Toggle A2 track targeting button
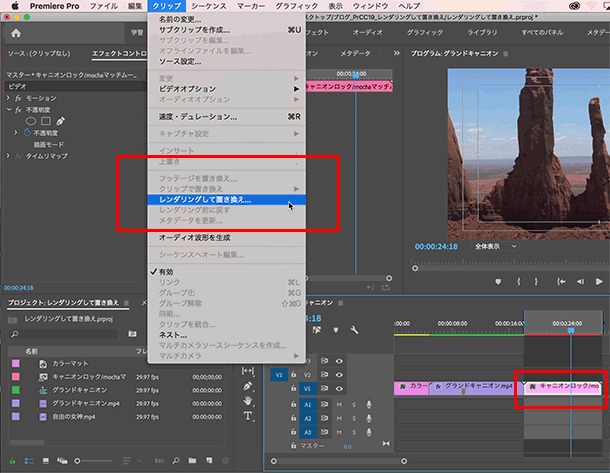The image size is (610, 473). 307,419
